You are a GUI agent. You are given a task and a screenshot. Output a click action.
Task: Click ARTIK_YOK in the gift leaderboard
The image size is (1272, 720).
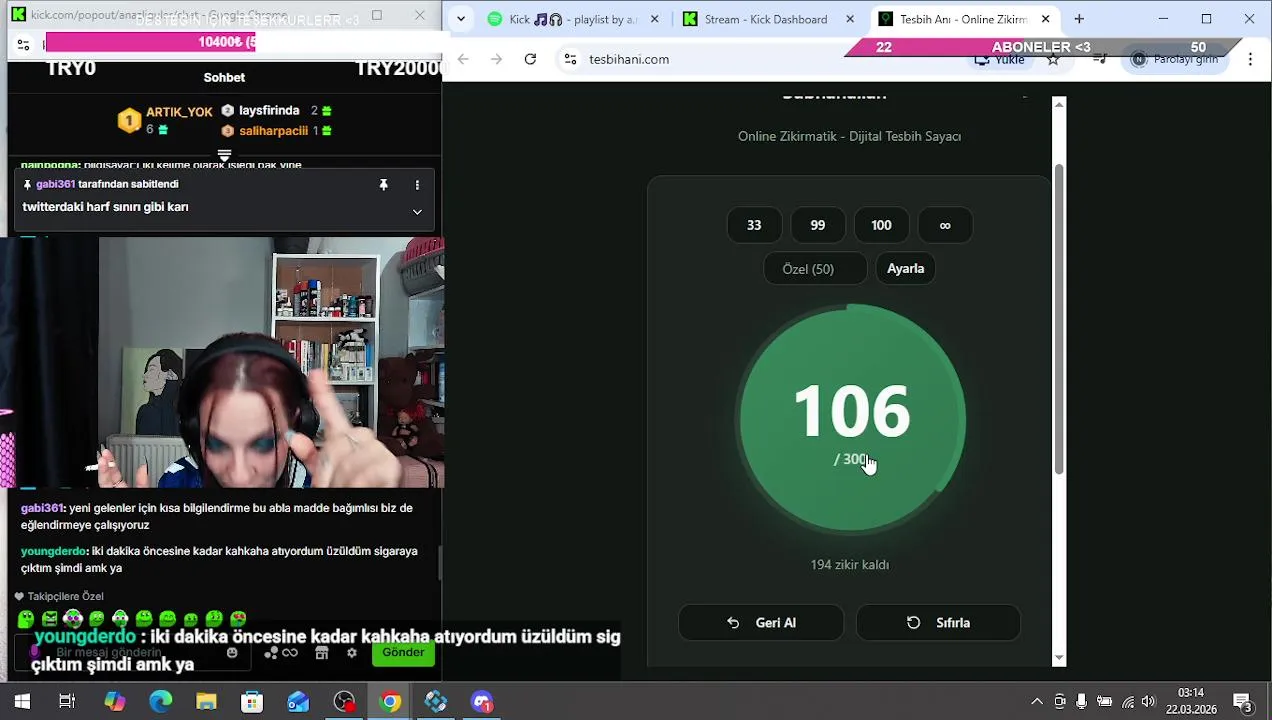point(179,112)
